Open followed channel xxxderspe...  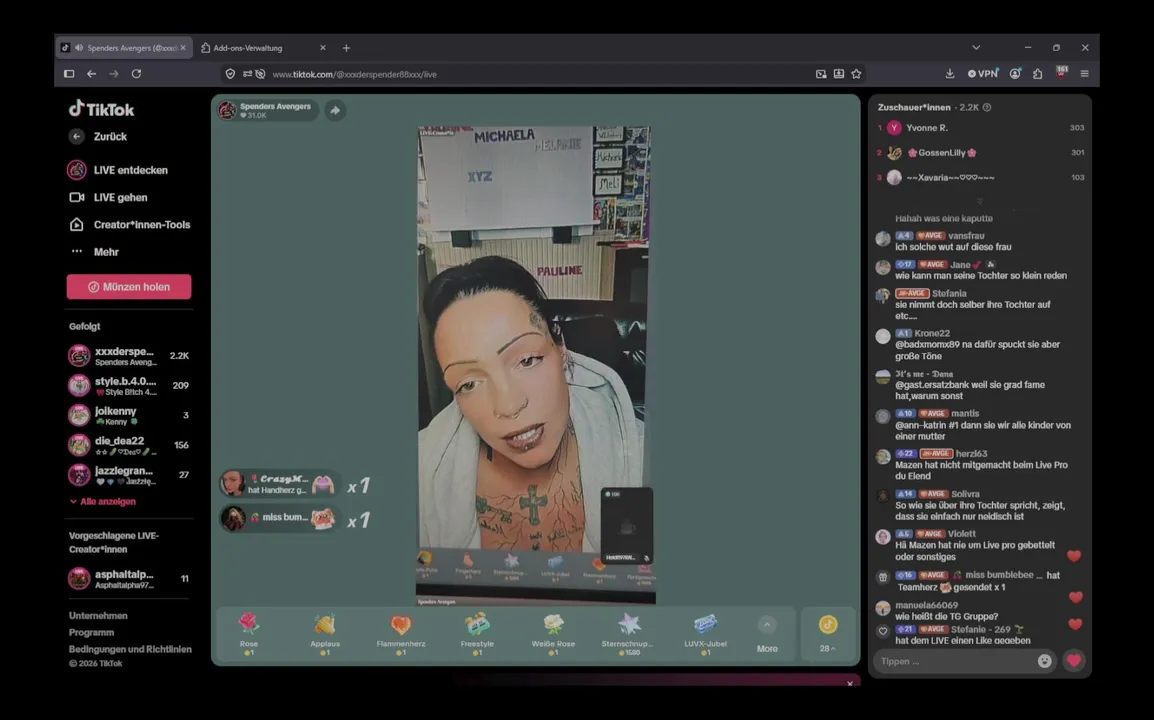point(129,356)
